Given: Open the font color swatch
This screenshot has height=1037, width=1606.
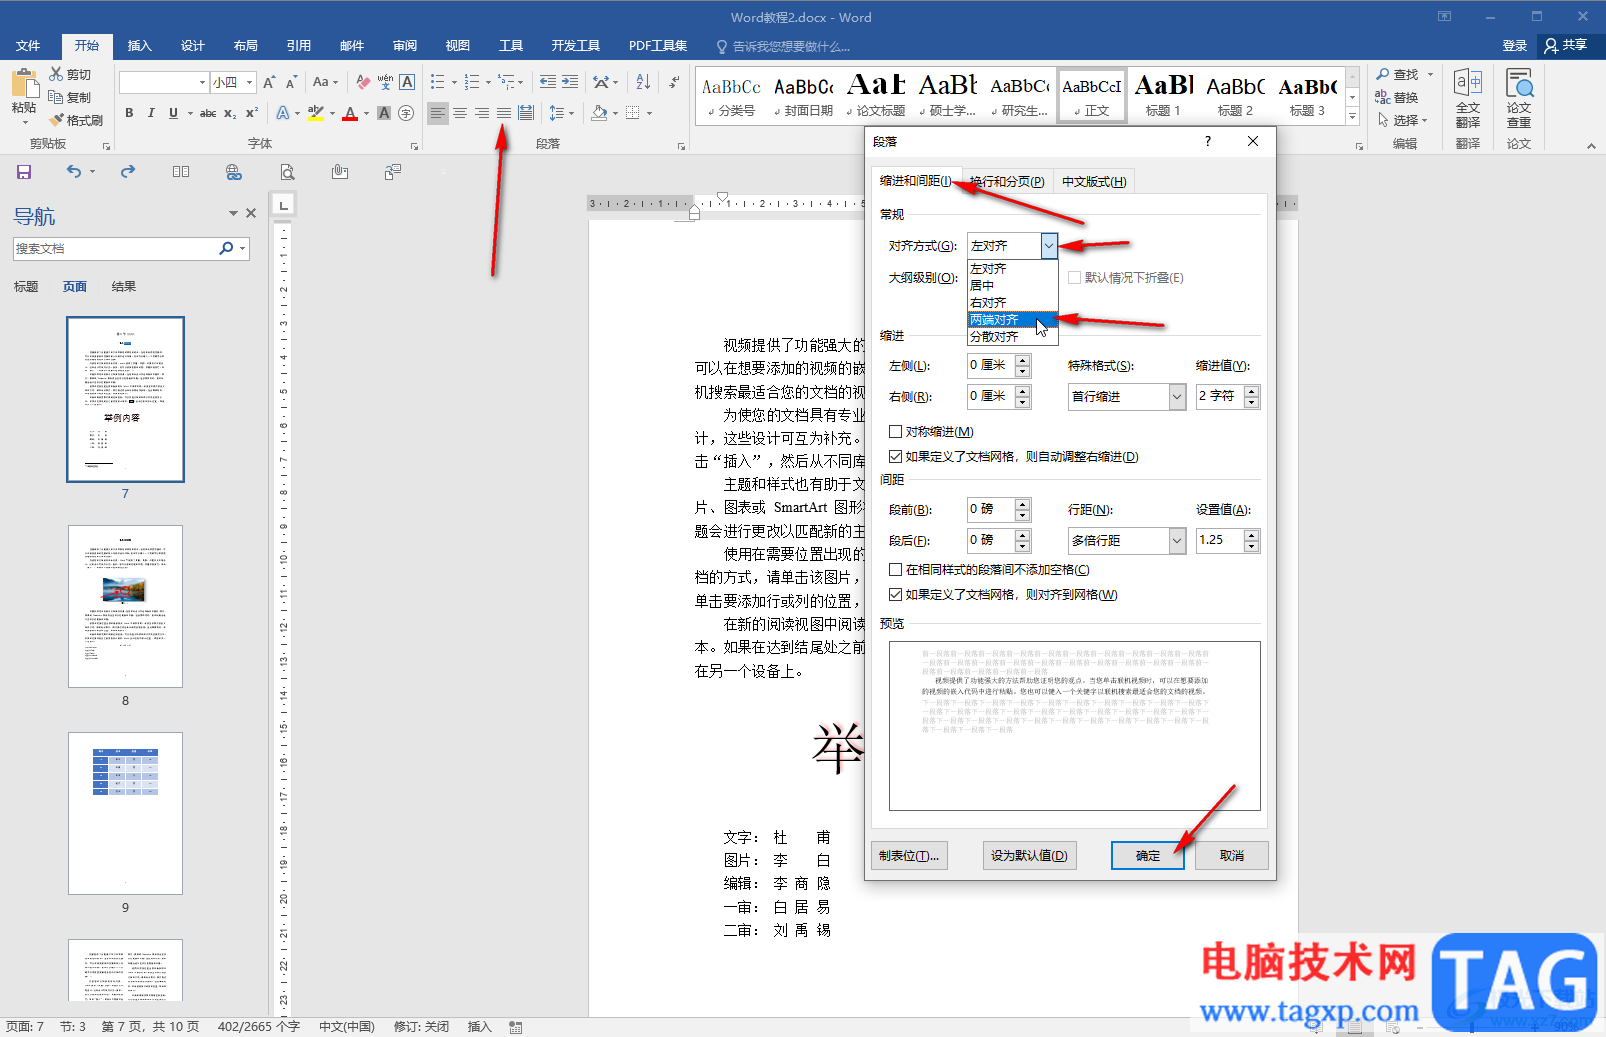Looking at the screenshot, I should (350, 113).
